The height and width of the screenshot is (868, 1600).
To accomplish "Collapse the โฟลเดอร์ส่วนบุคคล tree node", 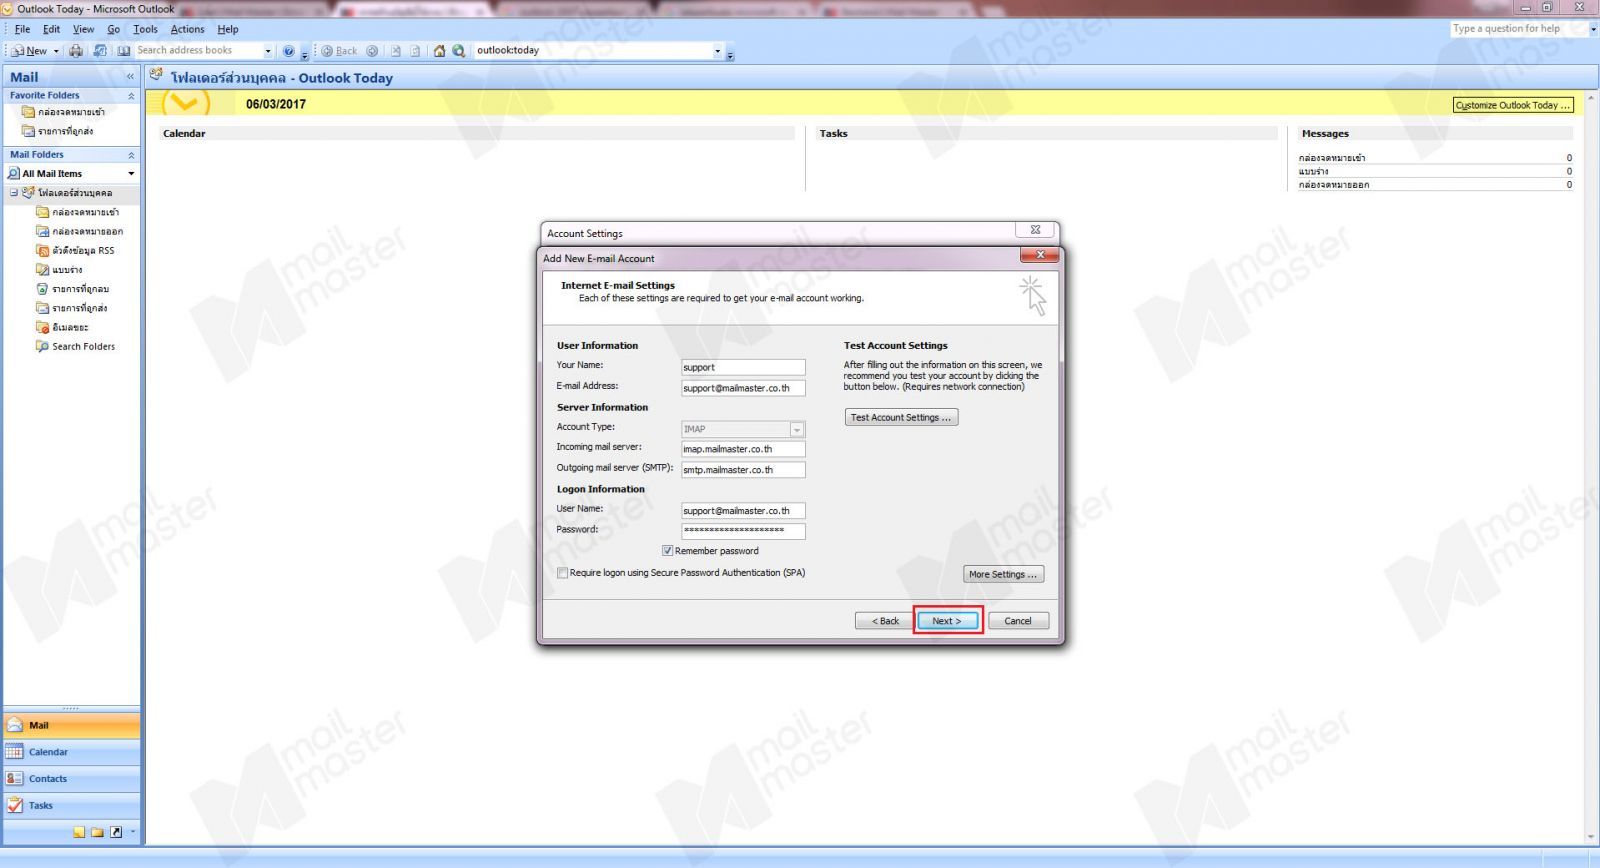I will pos(13,193).
